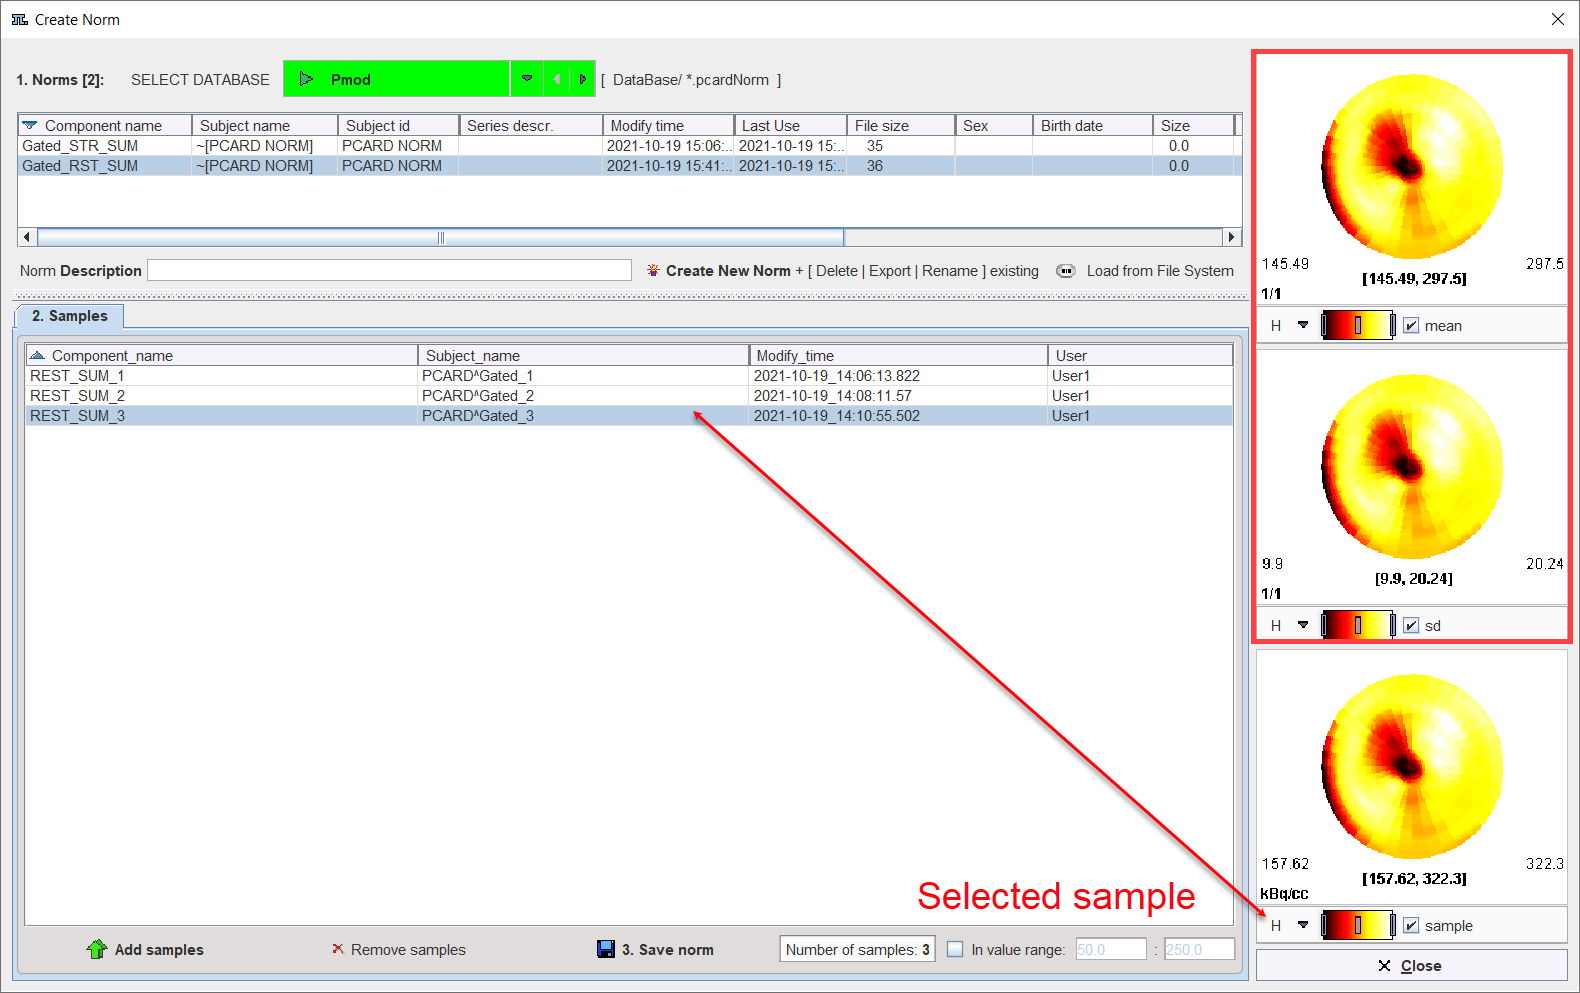Toggle the sd checkbox
Image resolution: width=1580 pixels, height=993 pixels.
1411,625
